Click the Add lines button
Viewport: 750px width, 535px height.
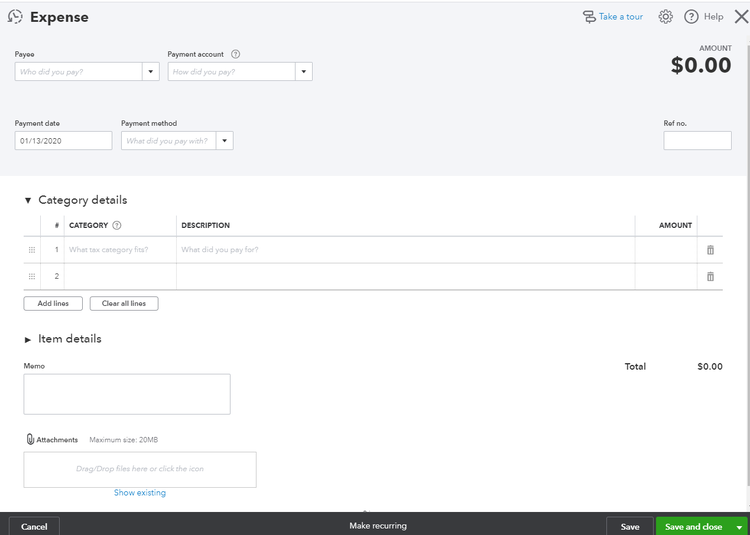point(53,304)
